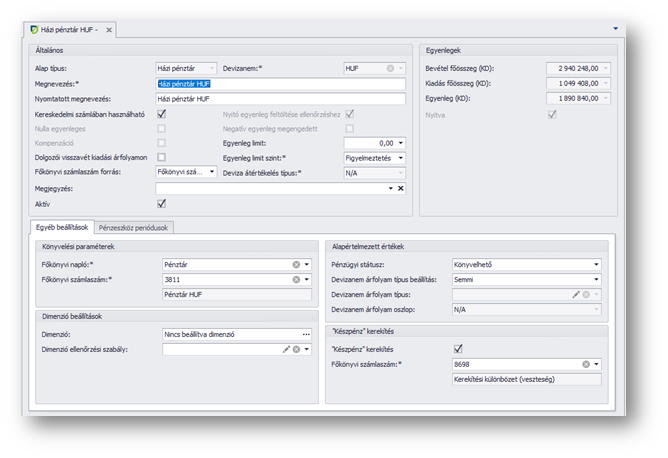
Task: Clear the 8698 rounding account with its X icon
Action: pos(586,364)
